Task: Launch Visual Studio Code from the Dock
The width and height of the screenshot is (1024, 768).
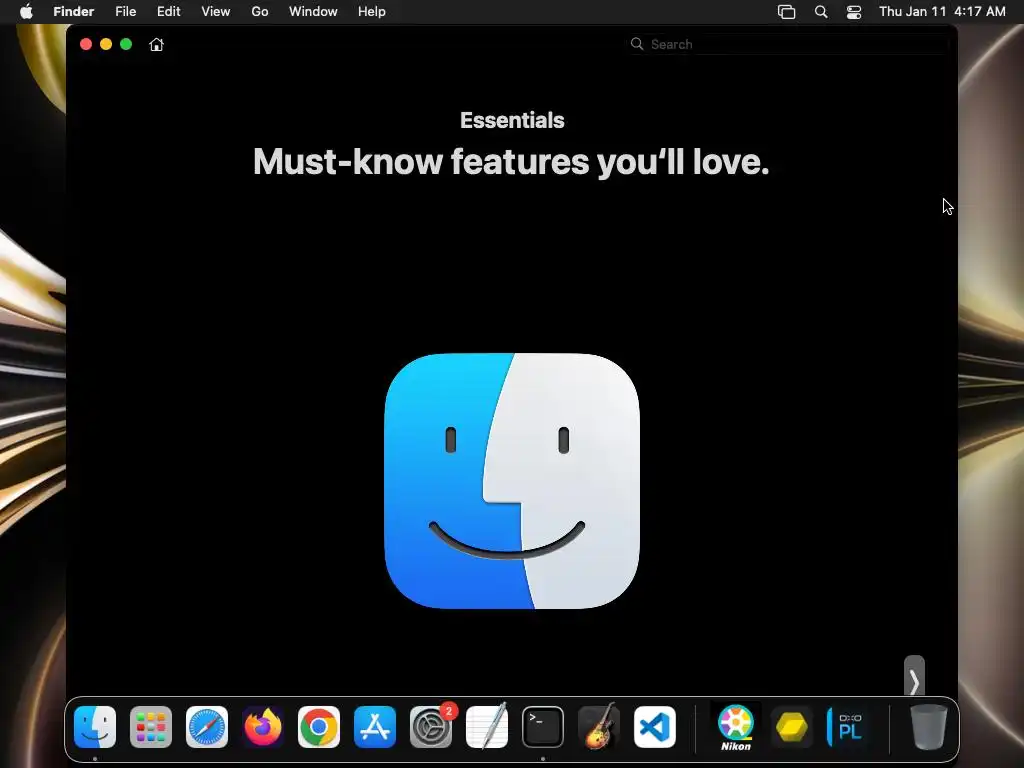Action: (654, 727)
